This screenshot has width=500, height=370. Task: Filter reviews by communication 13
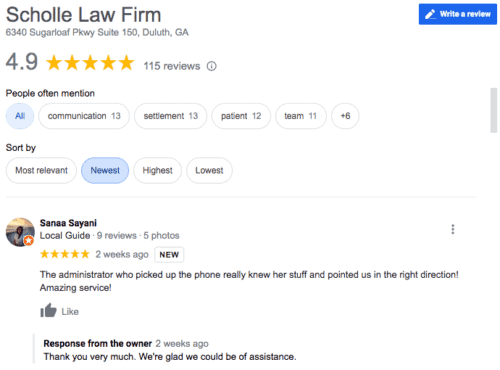click(x=84, y=116)
